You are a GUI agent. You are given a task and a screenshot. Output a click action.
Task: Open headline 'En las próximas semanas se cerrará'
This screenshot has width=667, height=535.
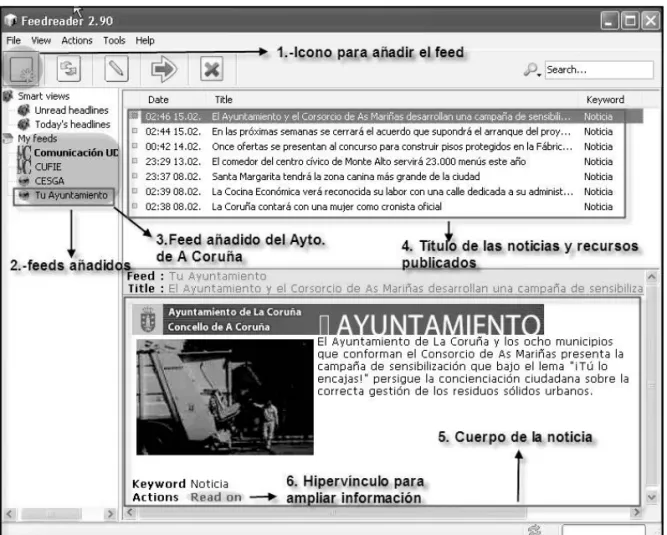tap(391, 131)
